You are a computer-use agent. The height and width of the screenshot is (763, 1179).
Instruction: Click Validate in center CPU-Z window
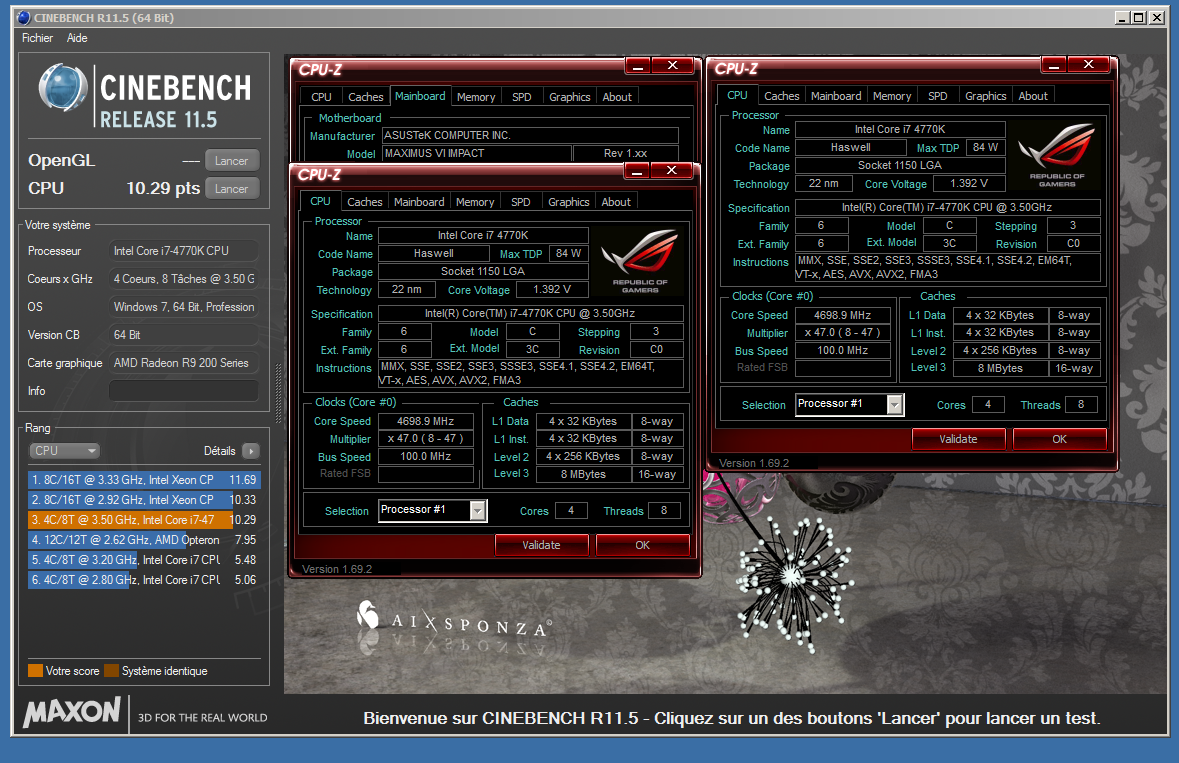tap(541, 545)
